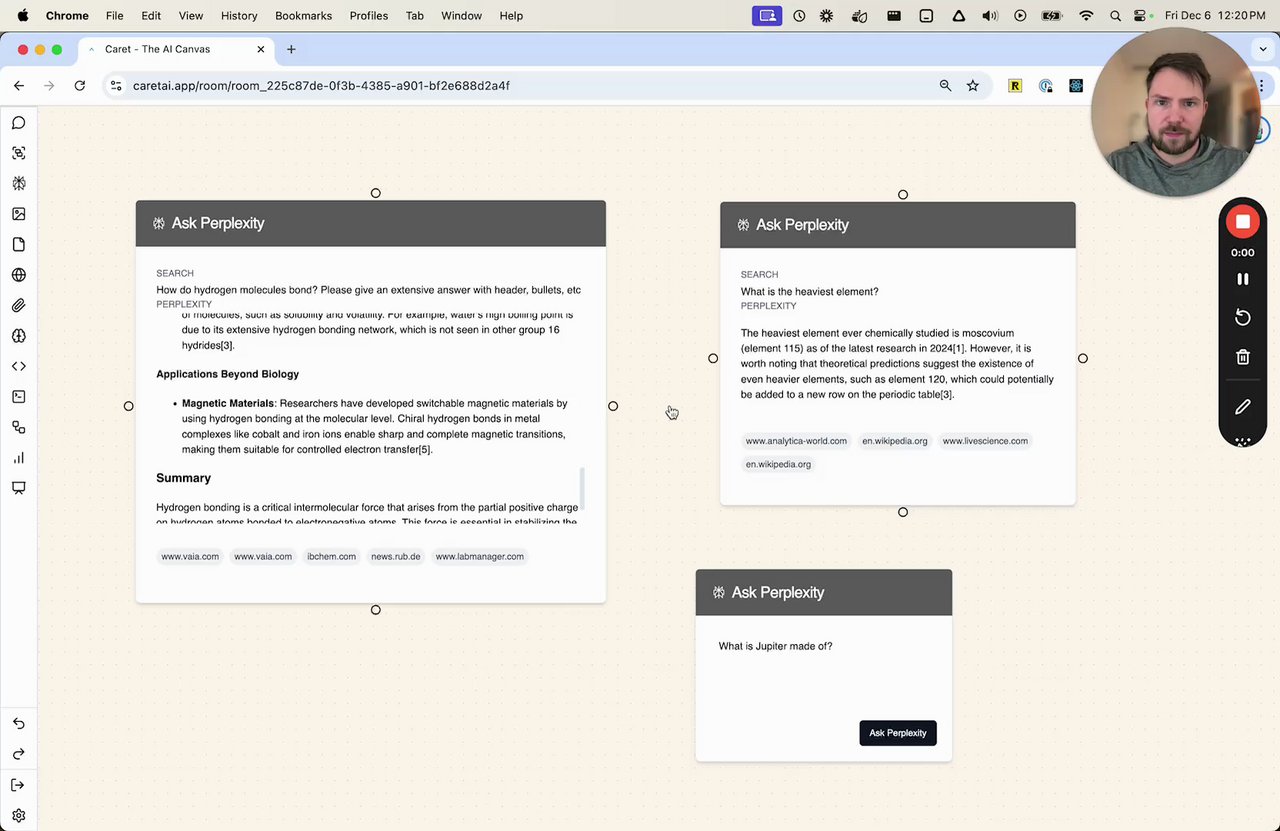1280x831 pixels.
Task: Select the screen capture scan tool
Action: click(18, 153)
